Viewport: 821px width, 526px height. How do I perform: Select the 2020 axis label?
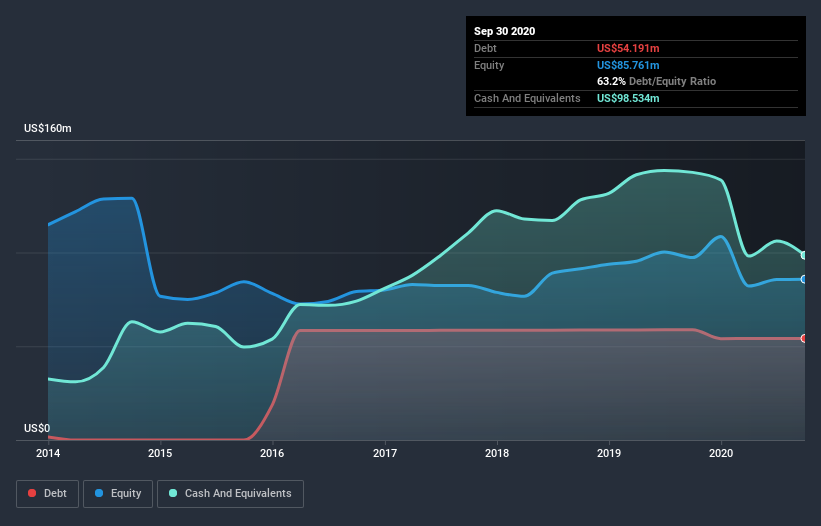pos(721,453)
